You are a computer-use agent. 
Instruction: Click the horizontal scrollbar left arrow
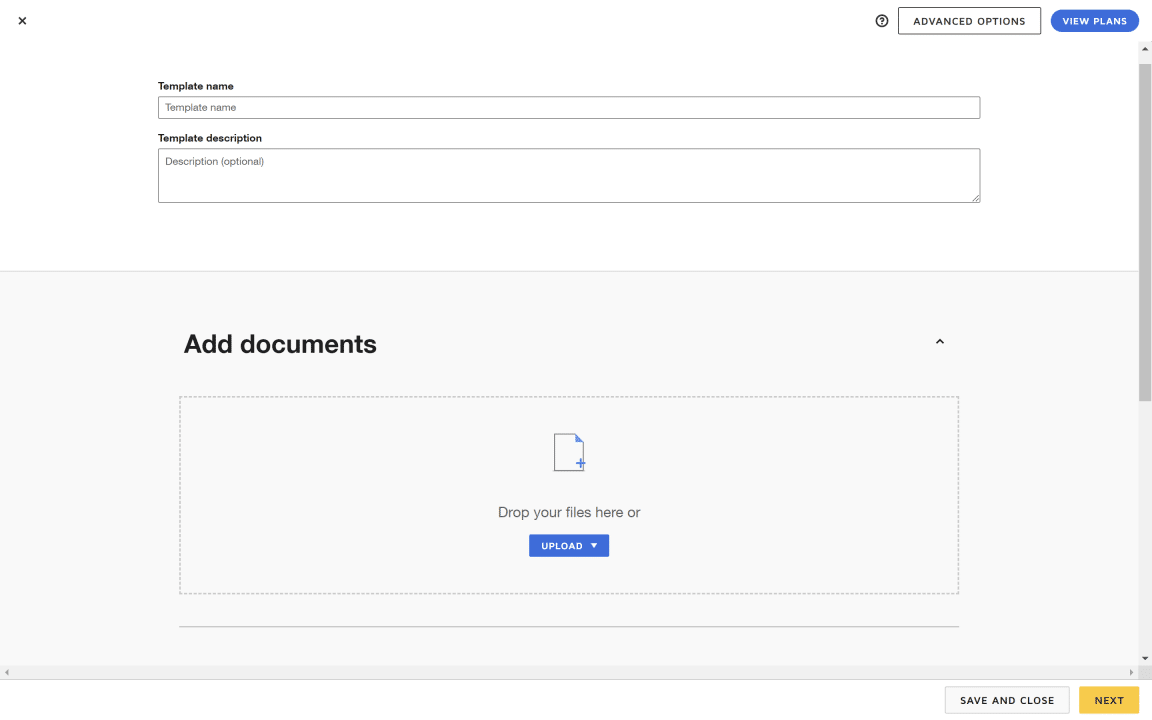[6, 672]
